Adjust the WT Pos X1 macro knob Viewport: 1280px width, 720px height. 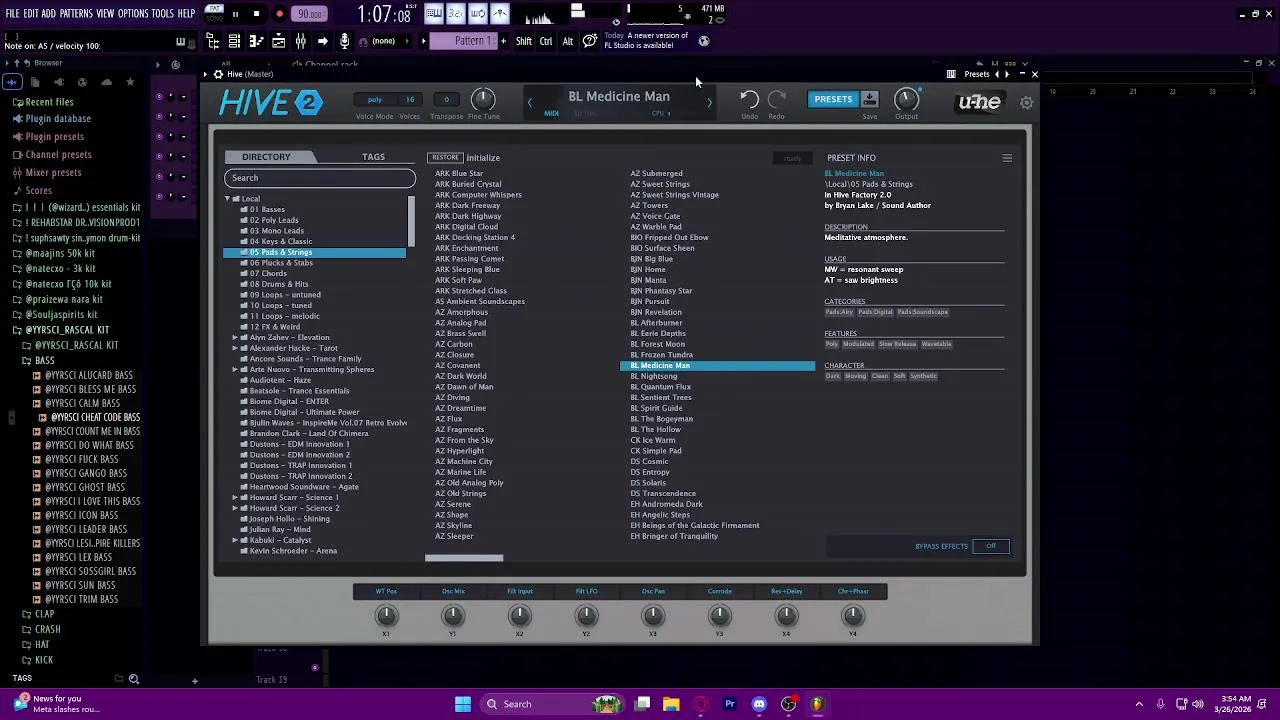(386, 616)
